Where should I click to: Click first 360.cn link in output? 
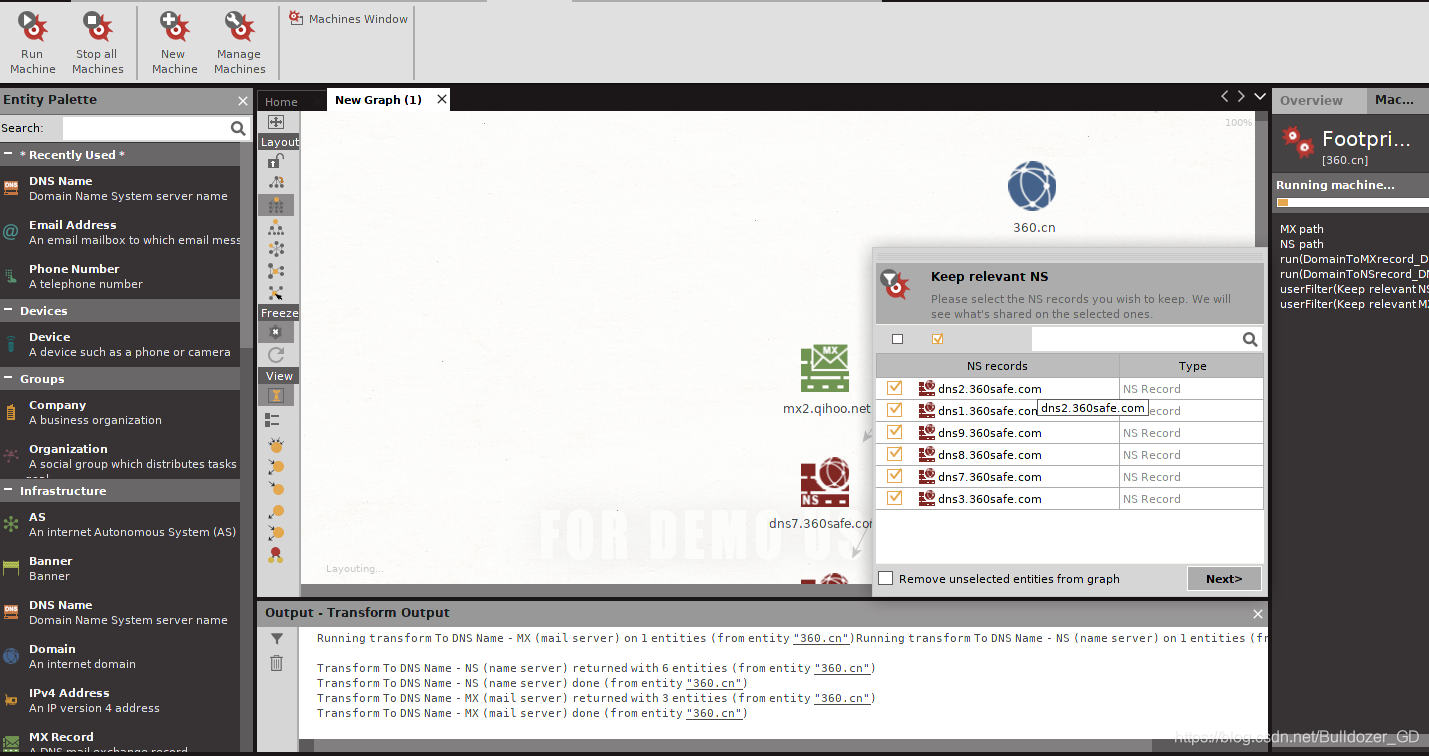tap(824, 638)
